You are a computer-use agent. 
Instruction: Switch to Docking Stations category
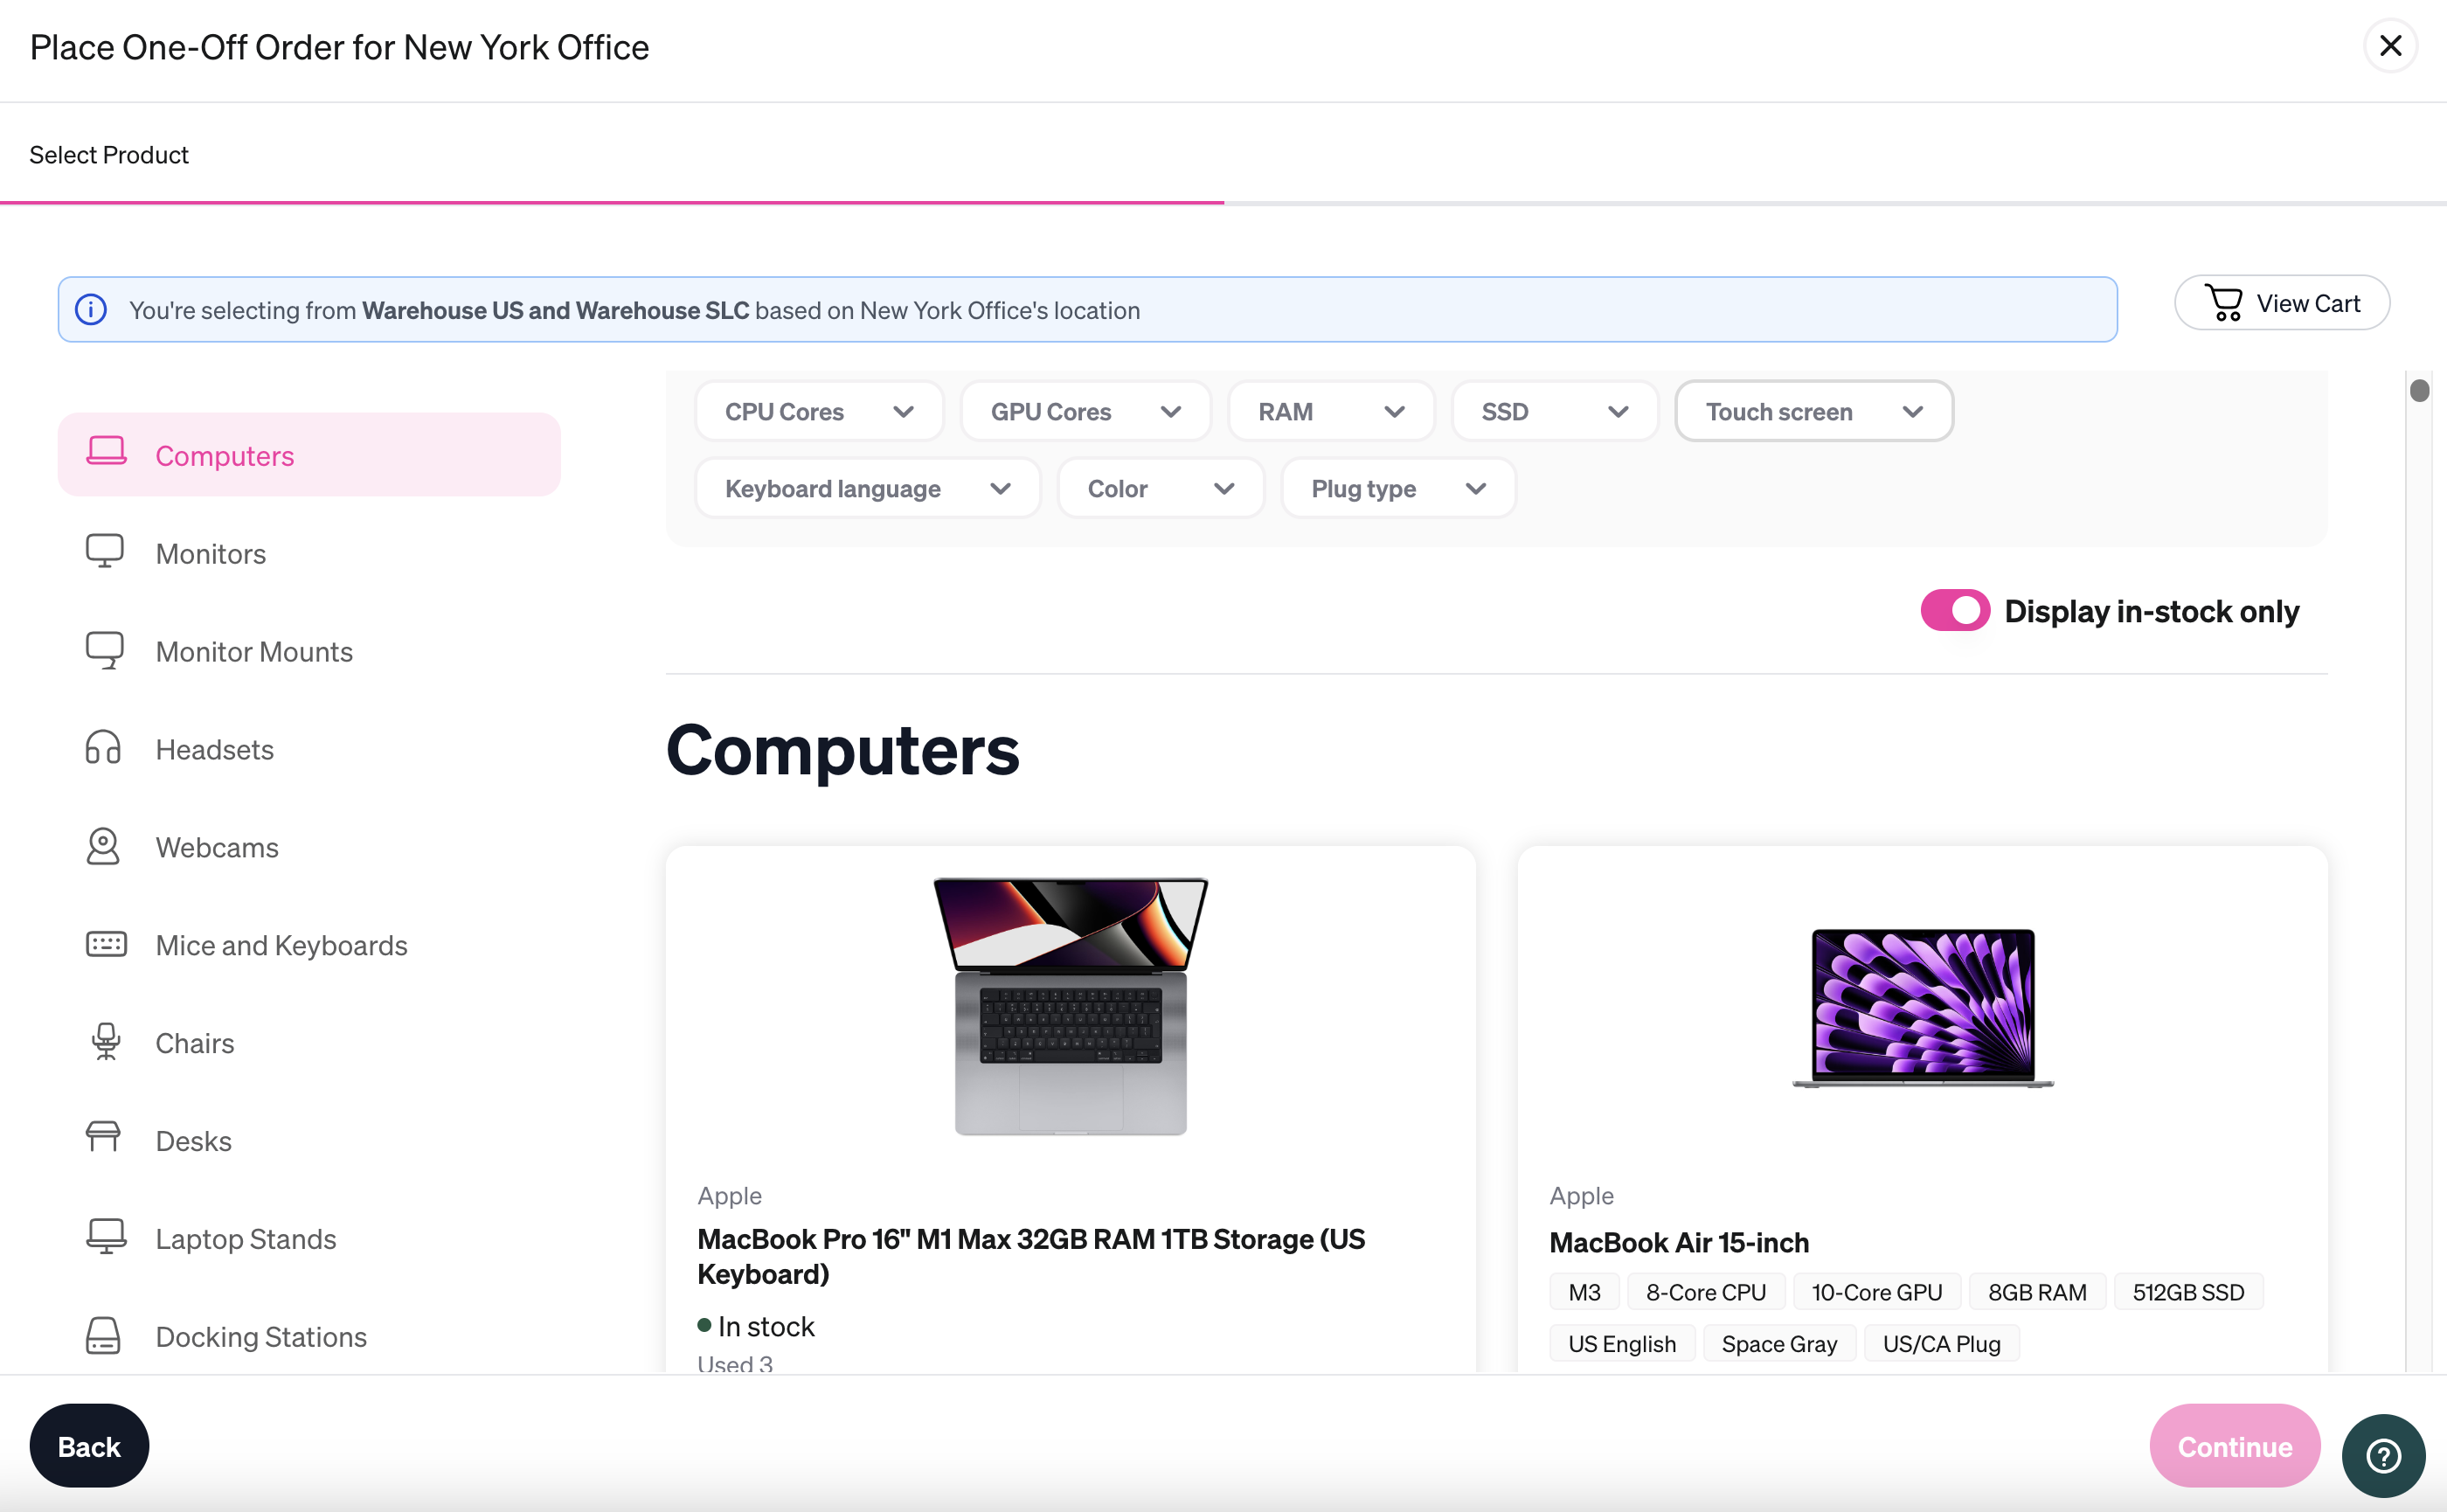click(261, 1337)
